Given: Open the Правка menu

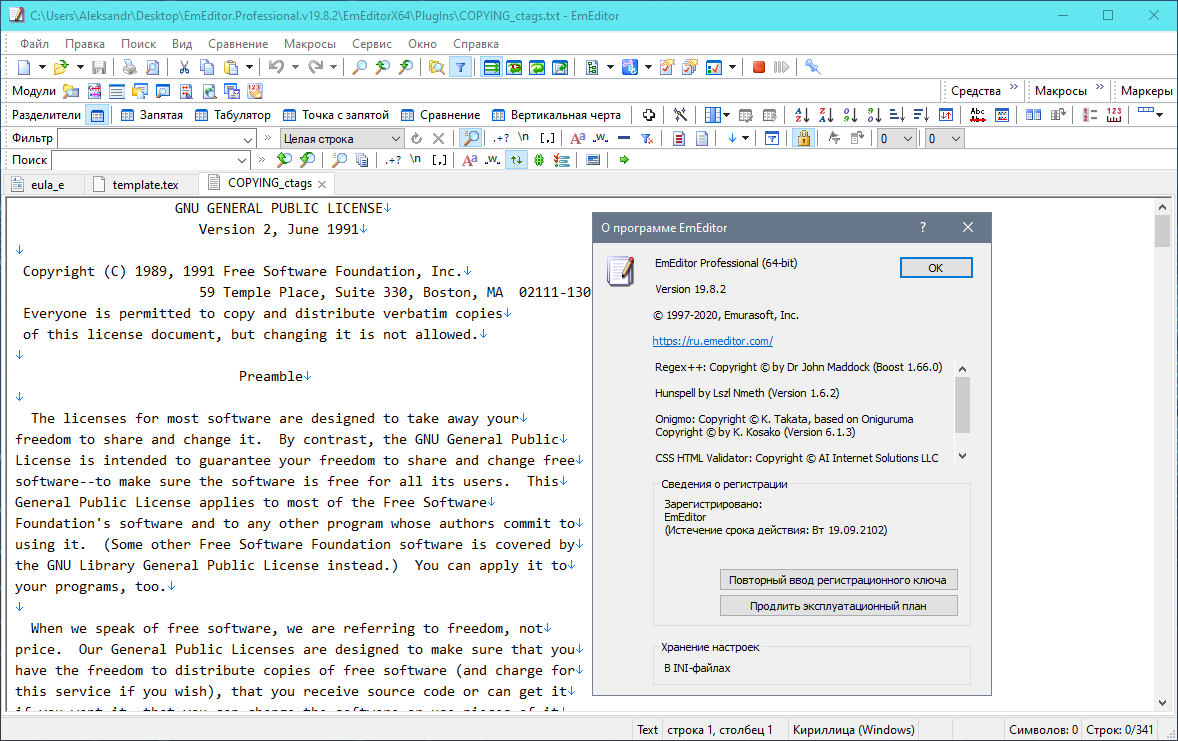Looking at the screenshot, I should coord(85,44).
